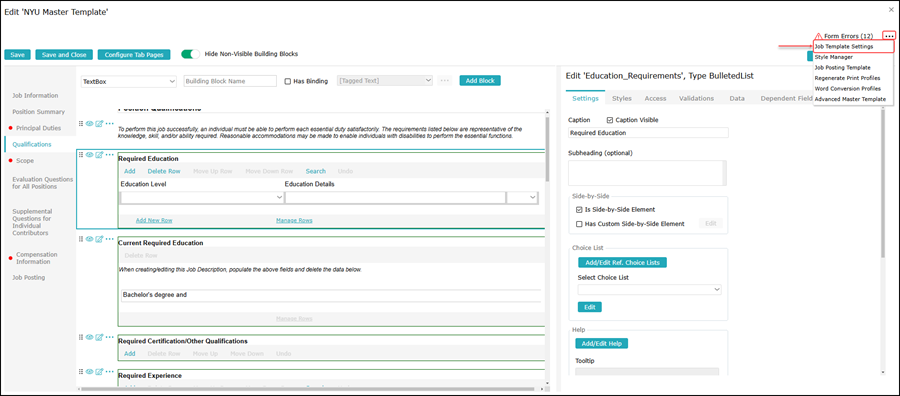900x396 pixels.
Task: Open the ellipsis menu for the Current Required Education block
Action: [109, 239]
